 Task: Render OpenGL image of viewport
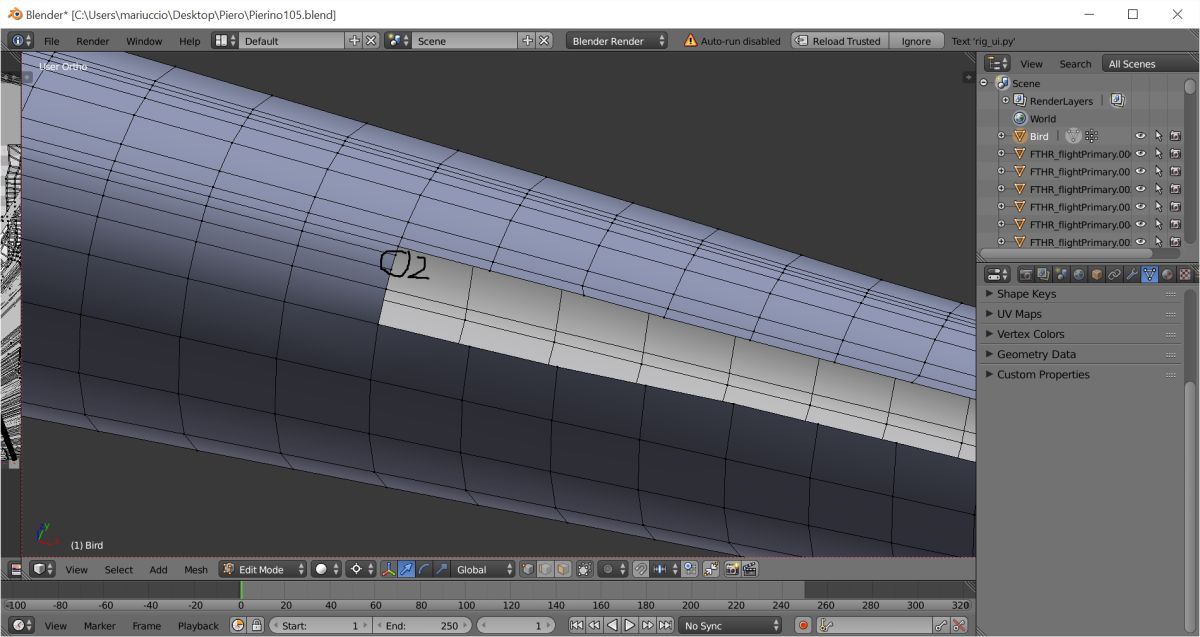click(733, 569)
